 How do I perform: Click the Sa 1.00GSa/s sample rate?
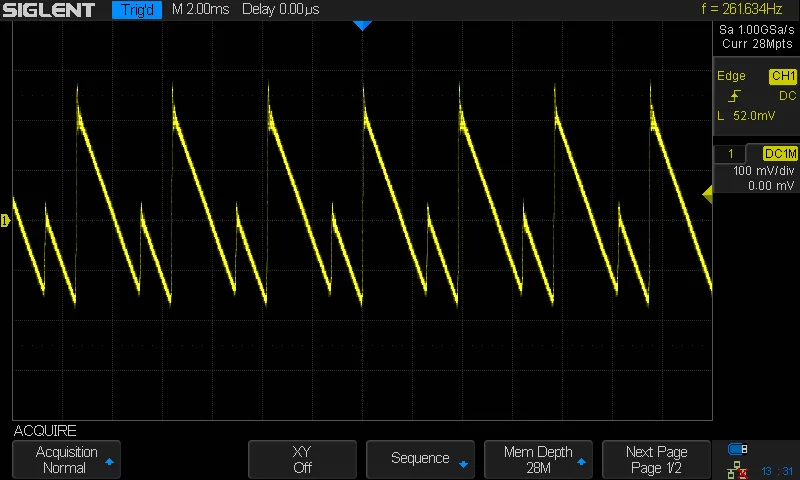pyautogui.click(x=757, y=30)
